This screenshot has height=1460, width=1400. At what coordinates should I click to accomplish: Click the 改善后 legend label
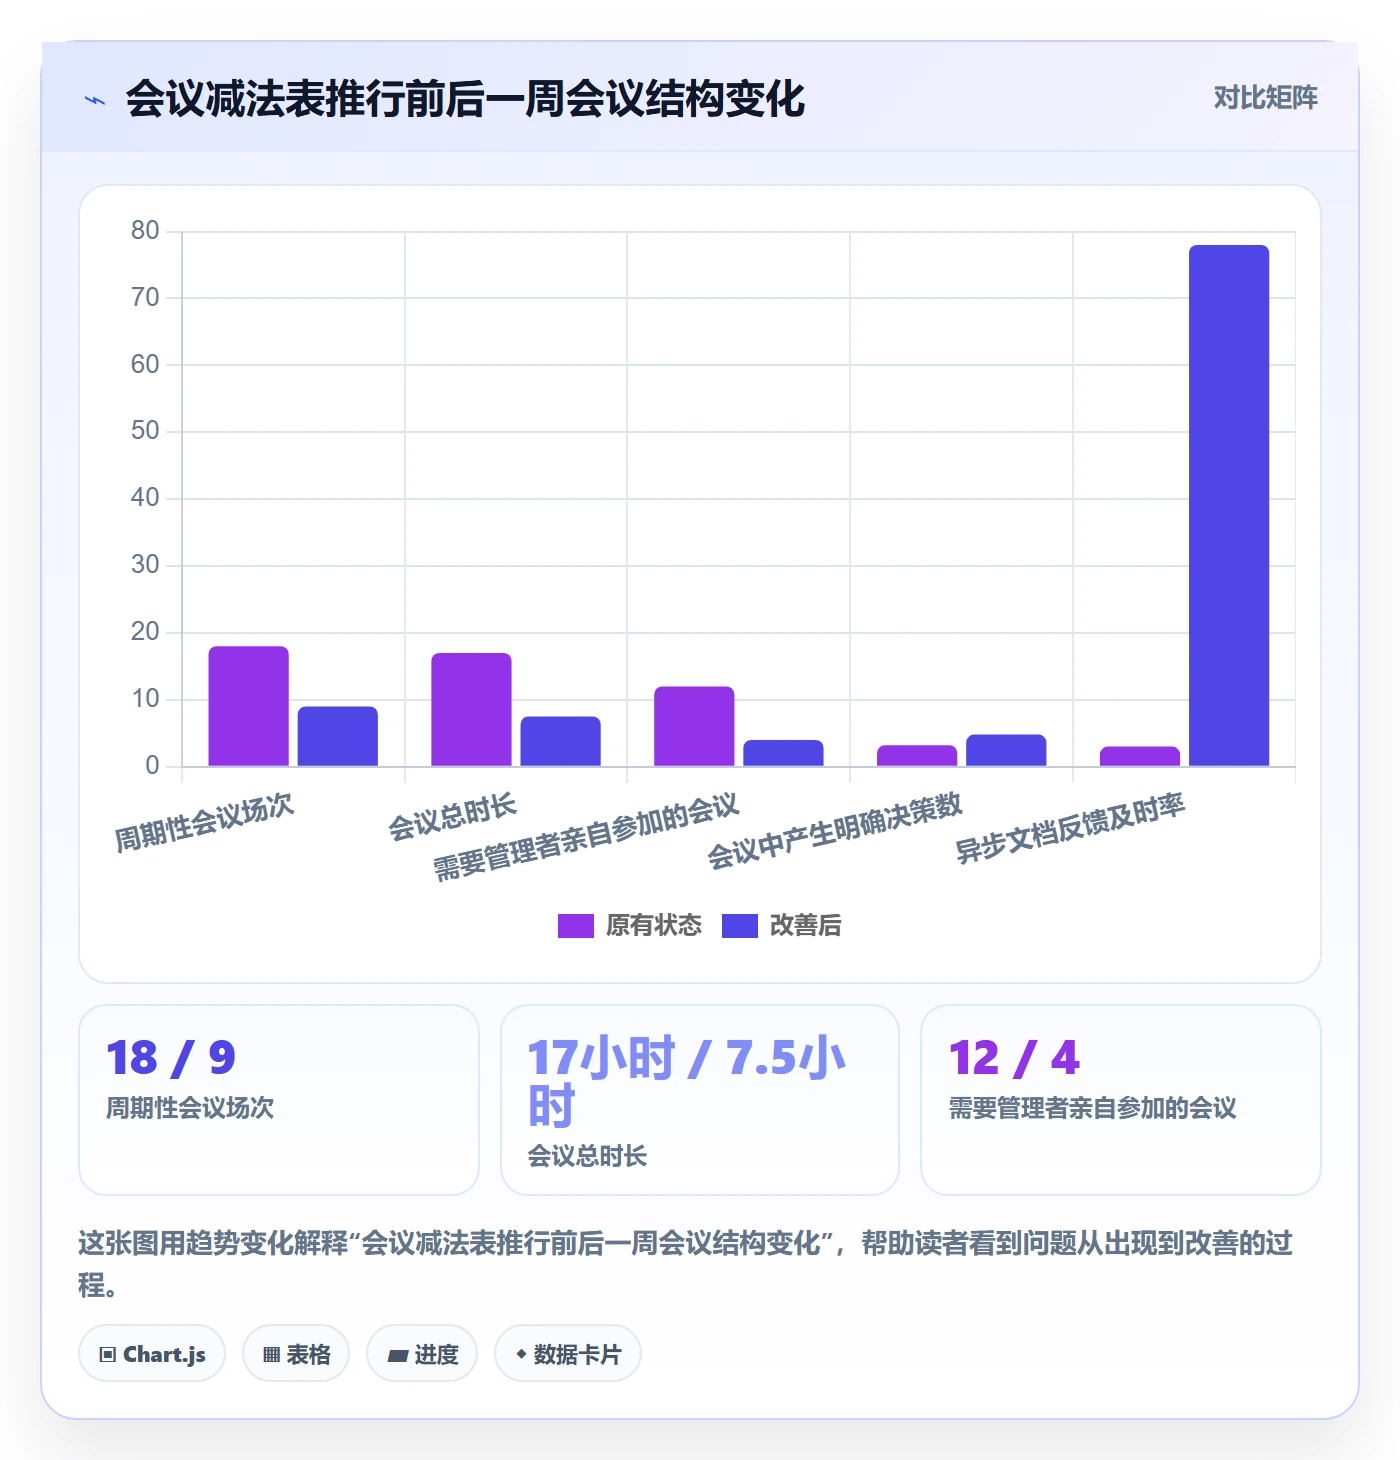pyautogui.click(x=805, y=926)
